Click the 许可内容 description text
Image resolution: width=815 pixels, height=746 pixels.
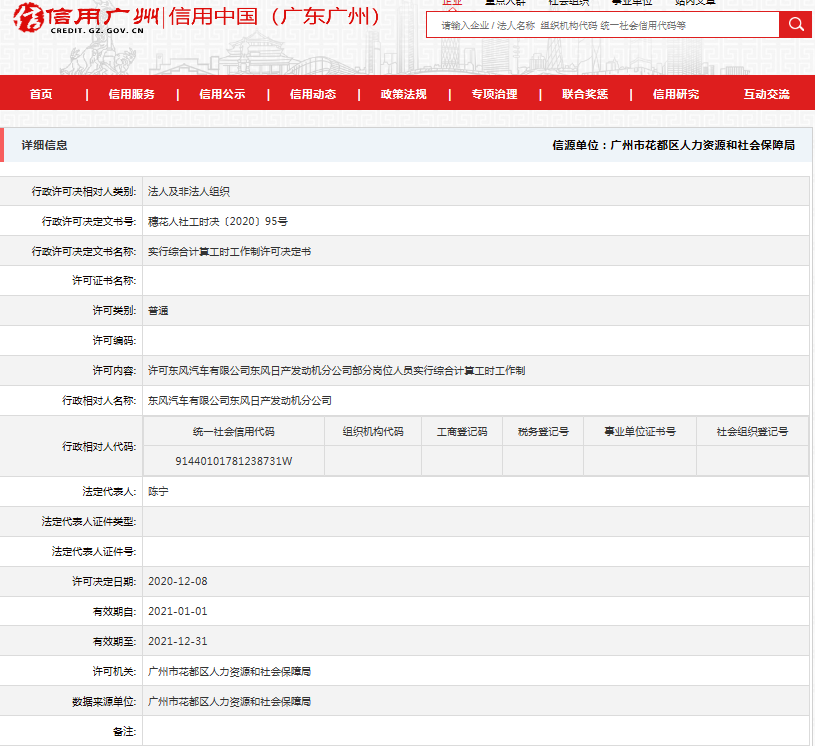click(336, 371)
